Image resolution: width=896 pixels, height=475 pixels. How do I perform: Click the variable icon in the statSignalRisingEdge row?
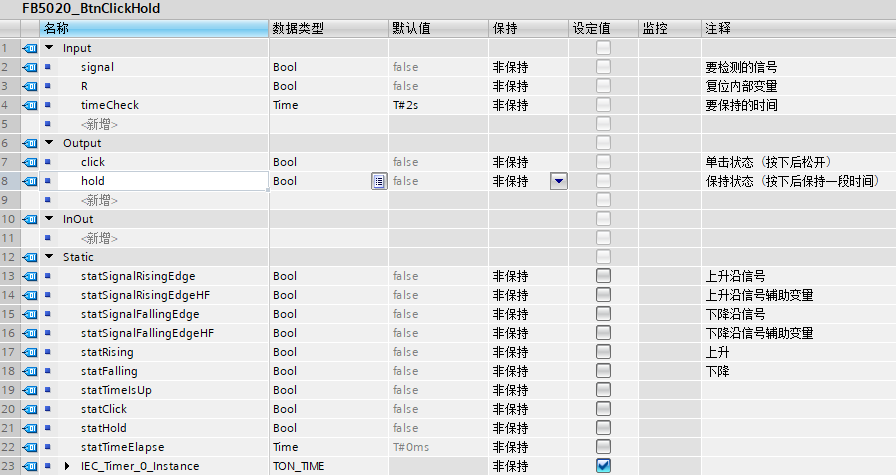click(30, 276)
